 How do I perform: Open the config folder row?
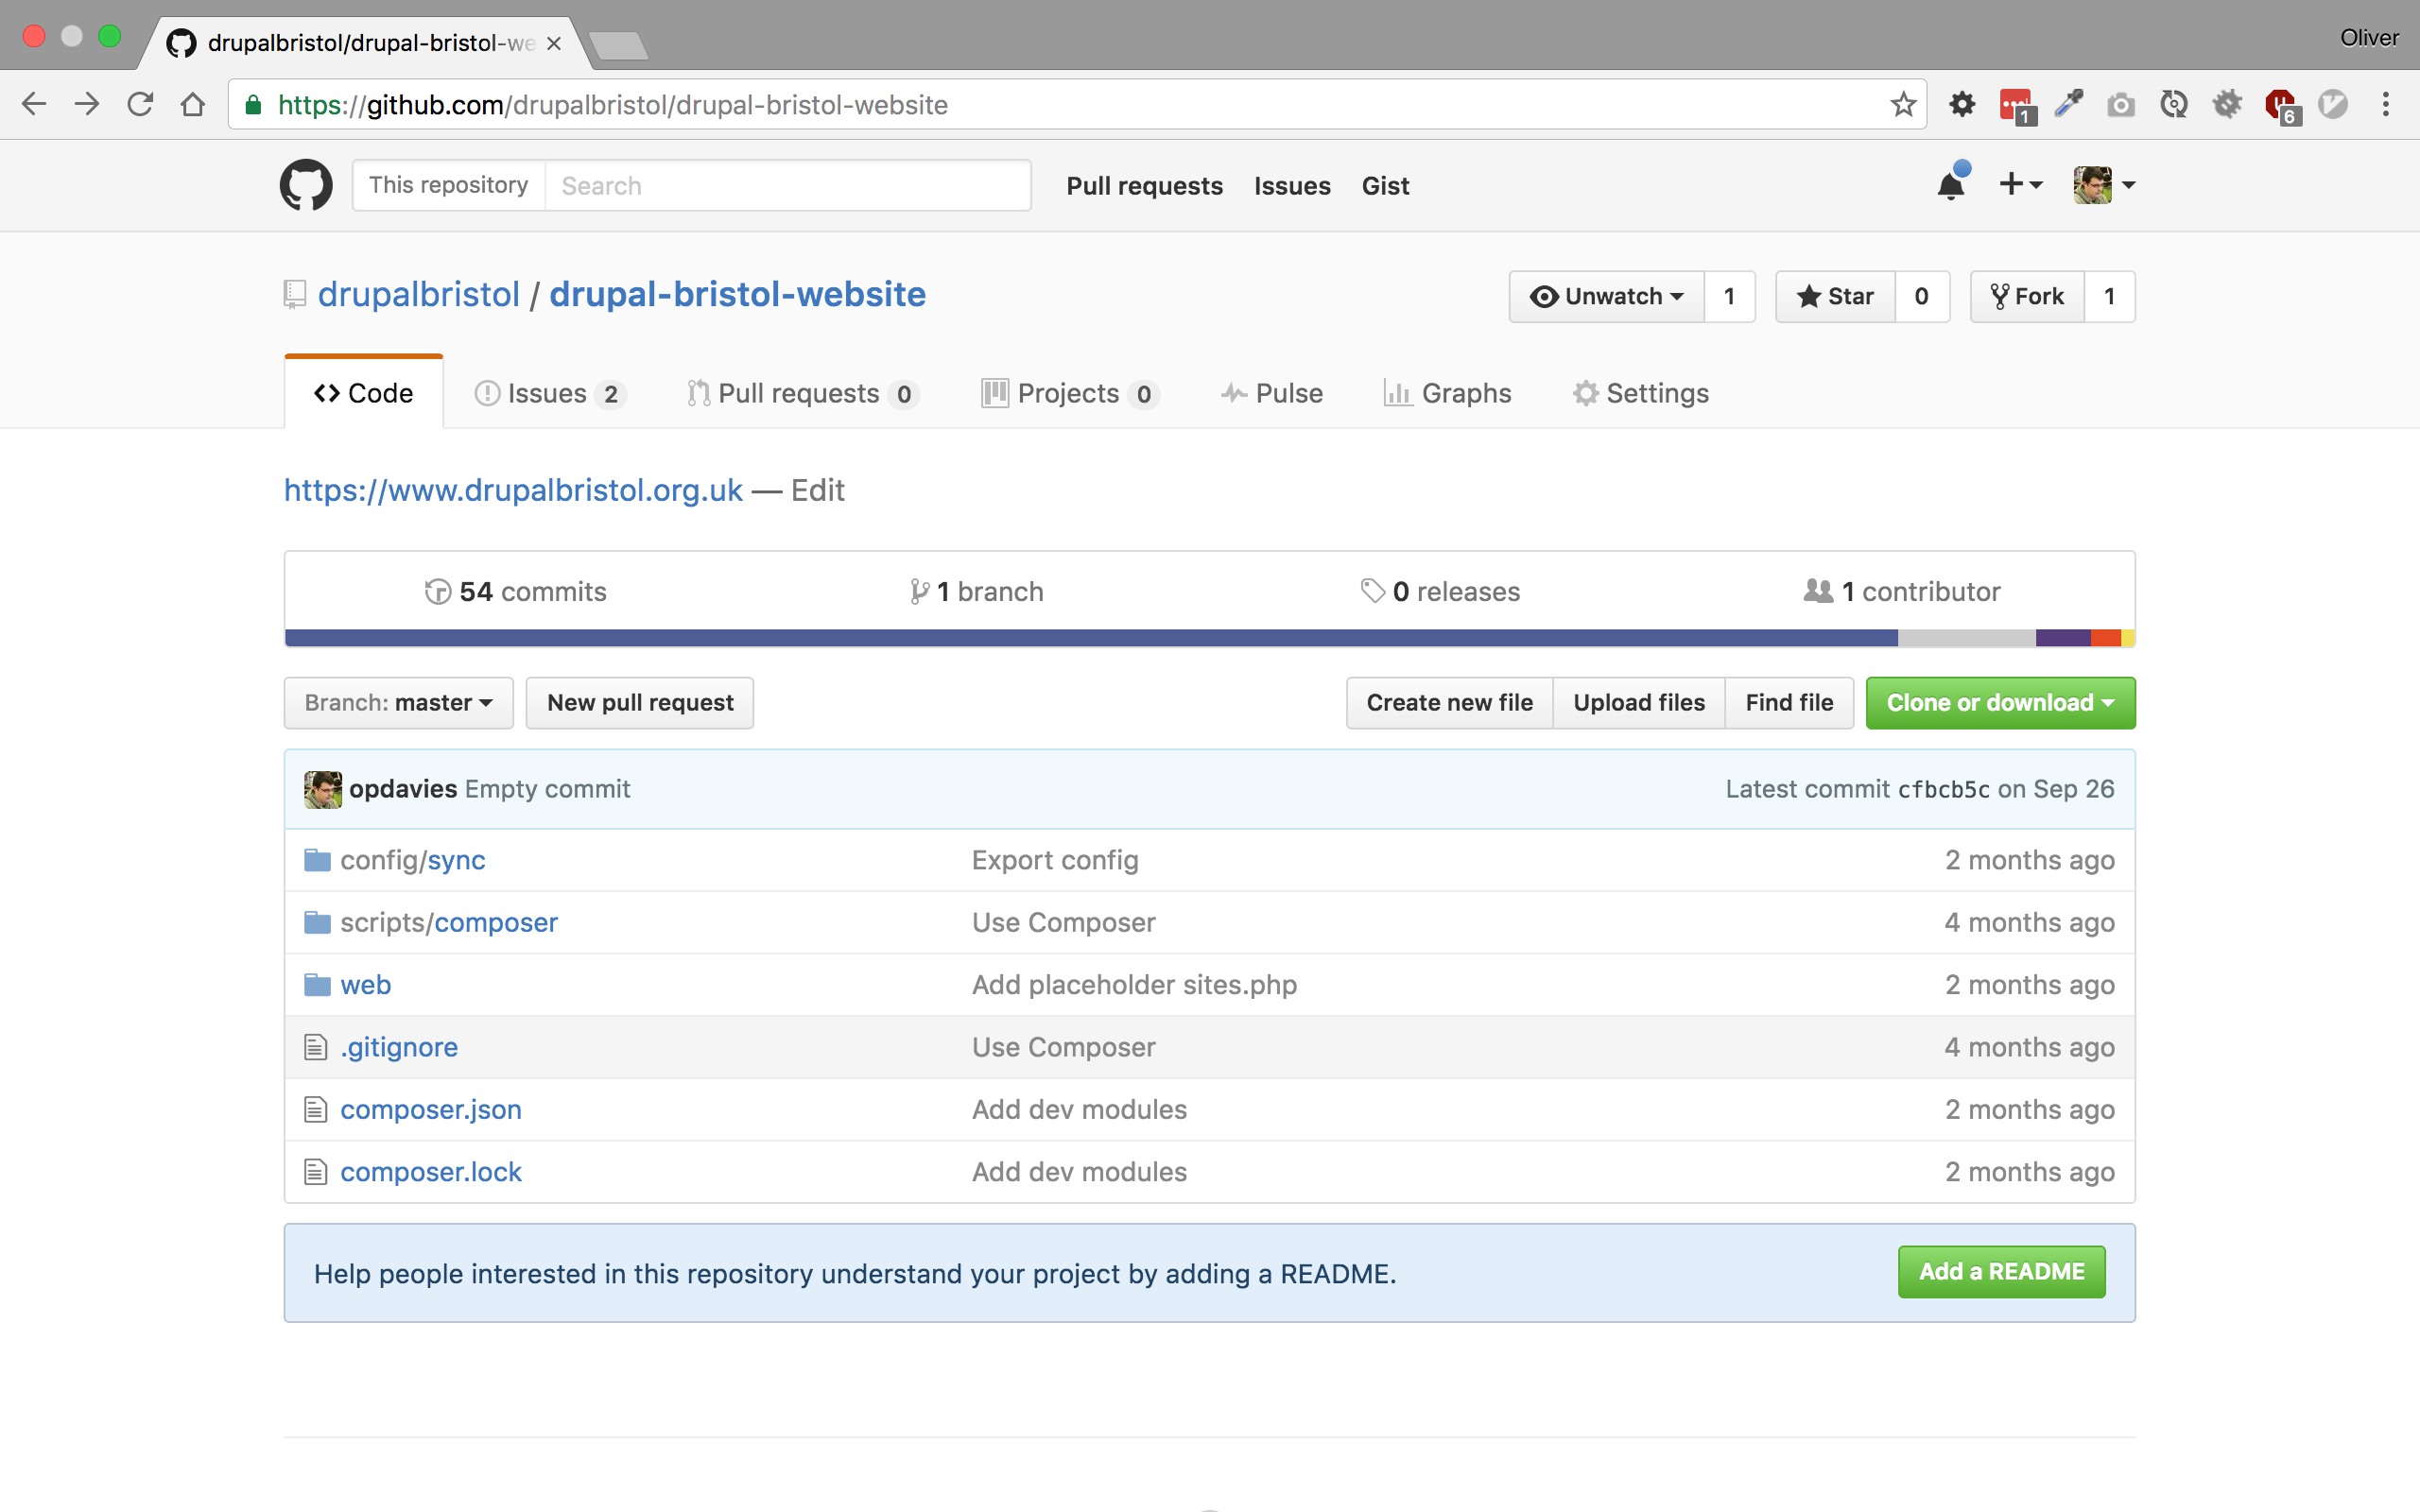pyautogui.click(x=412, y=860)
